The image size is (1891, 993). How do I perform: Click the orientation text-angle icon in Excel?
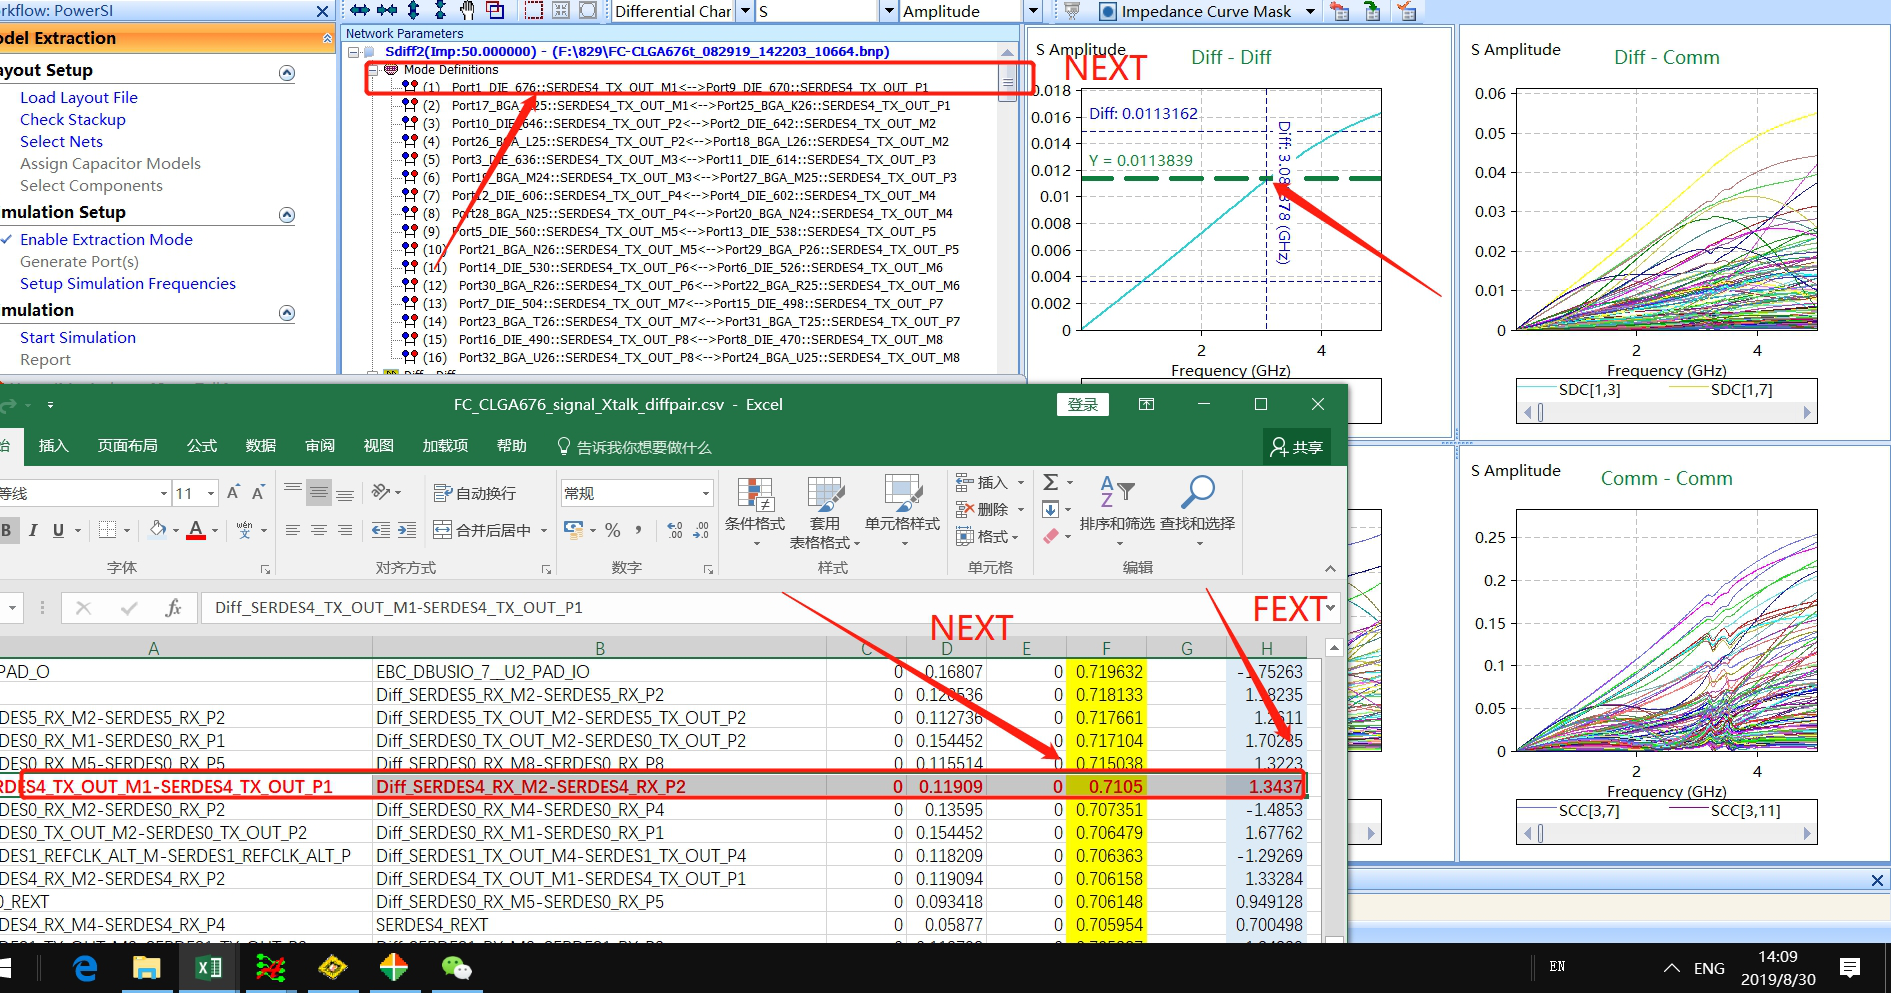[x=381, y=492]
